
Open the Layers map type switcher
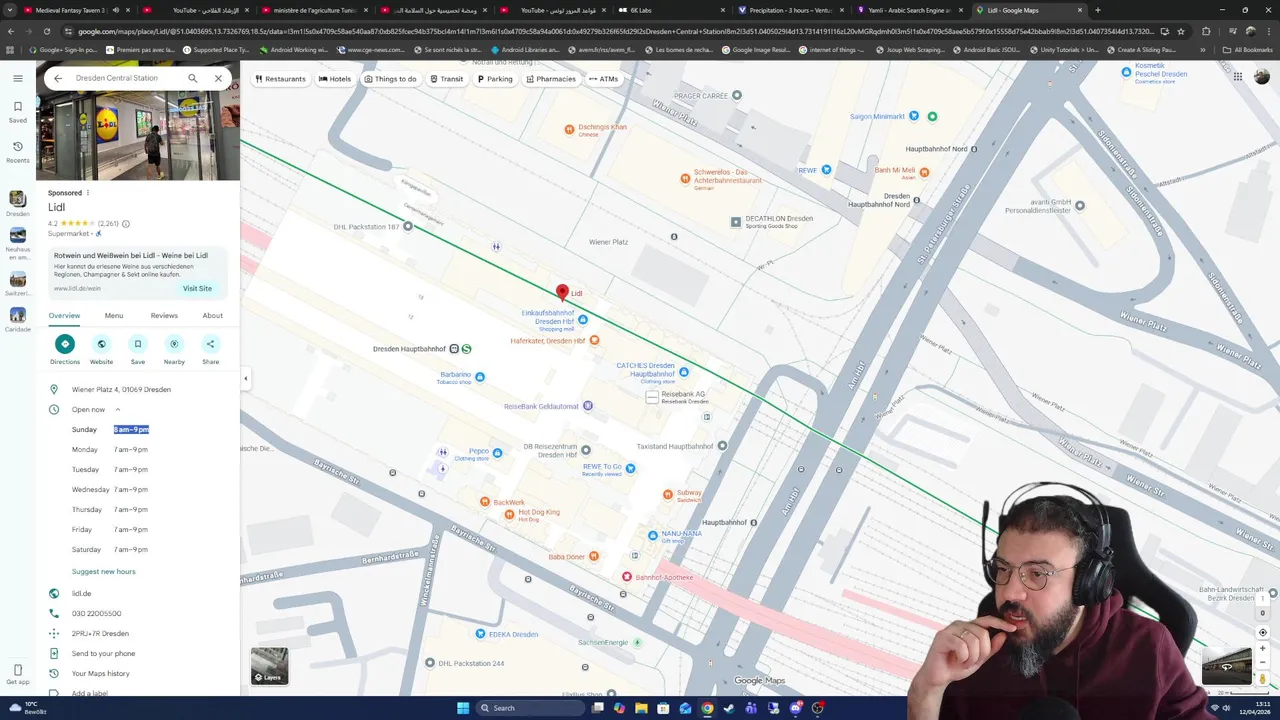click(x=269, y=666)
